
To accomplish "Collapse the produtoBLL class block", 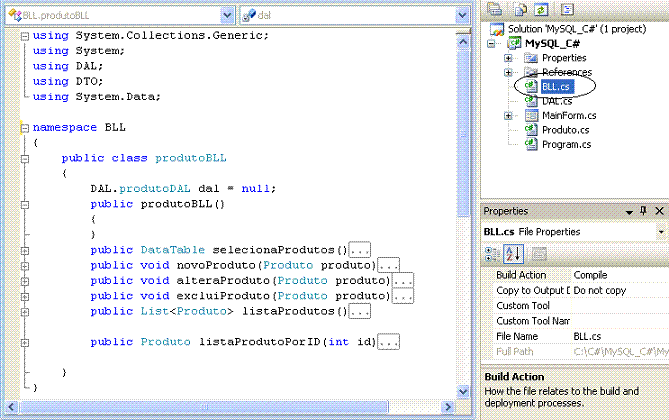I will [25, 159].
